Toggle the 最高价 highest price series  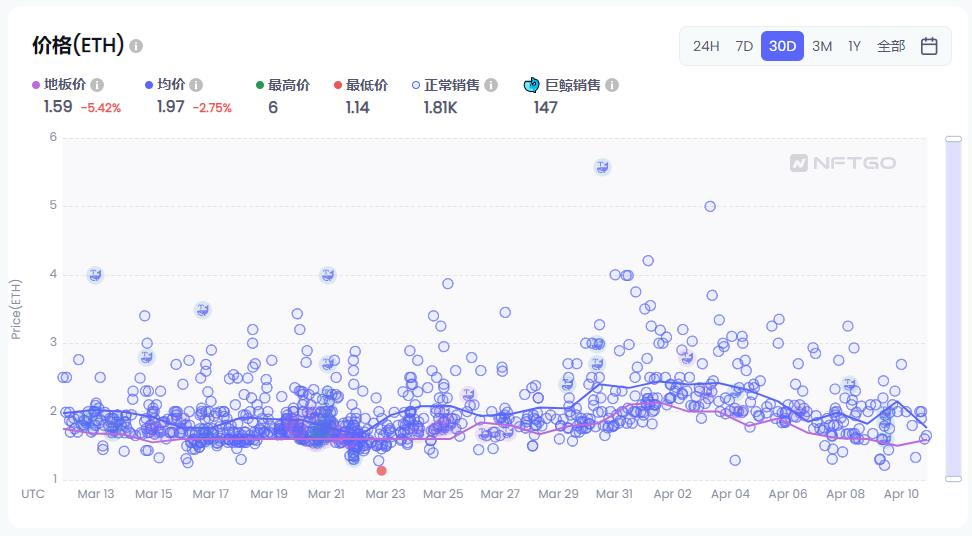click(283, 85)
